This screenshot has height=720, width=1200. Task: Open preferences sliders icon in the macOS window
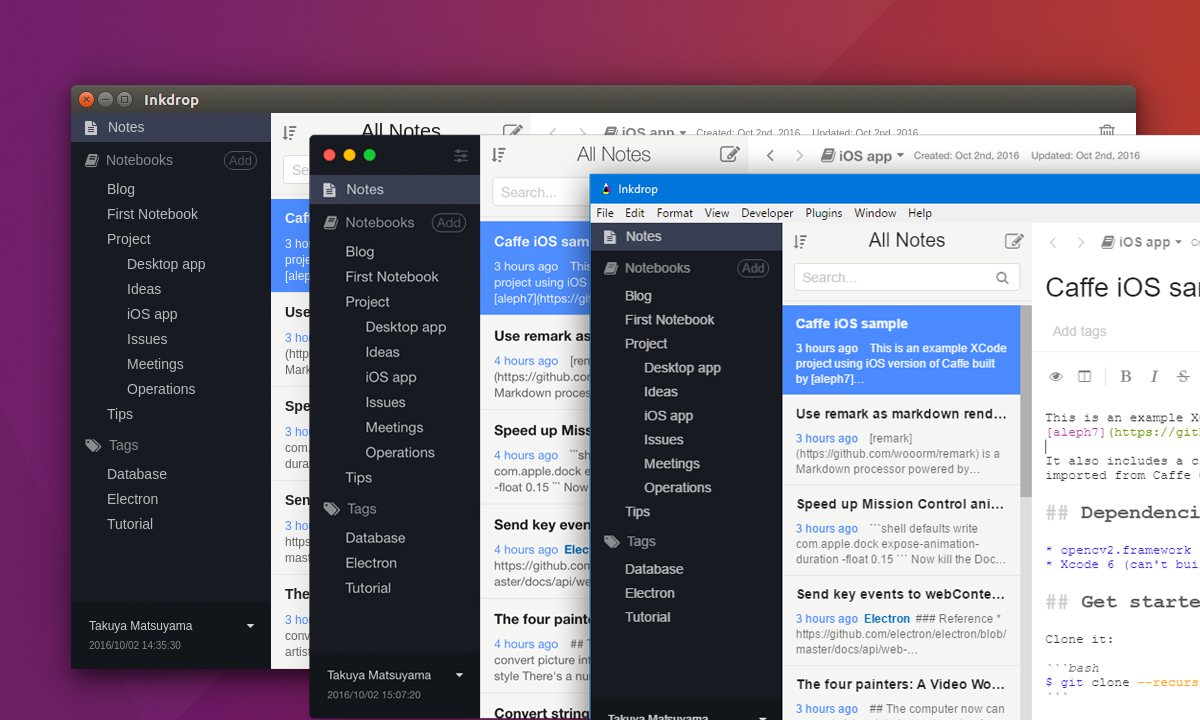[461, 155]
